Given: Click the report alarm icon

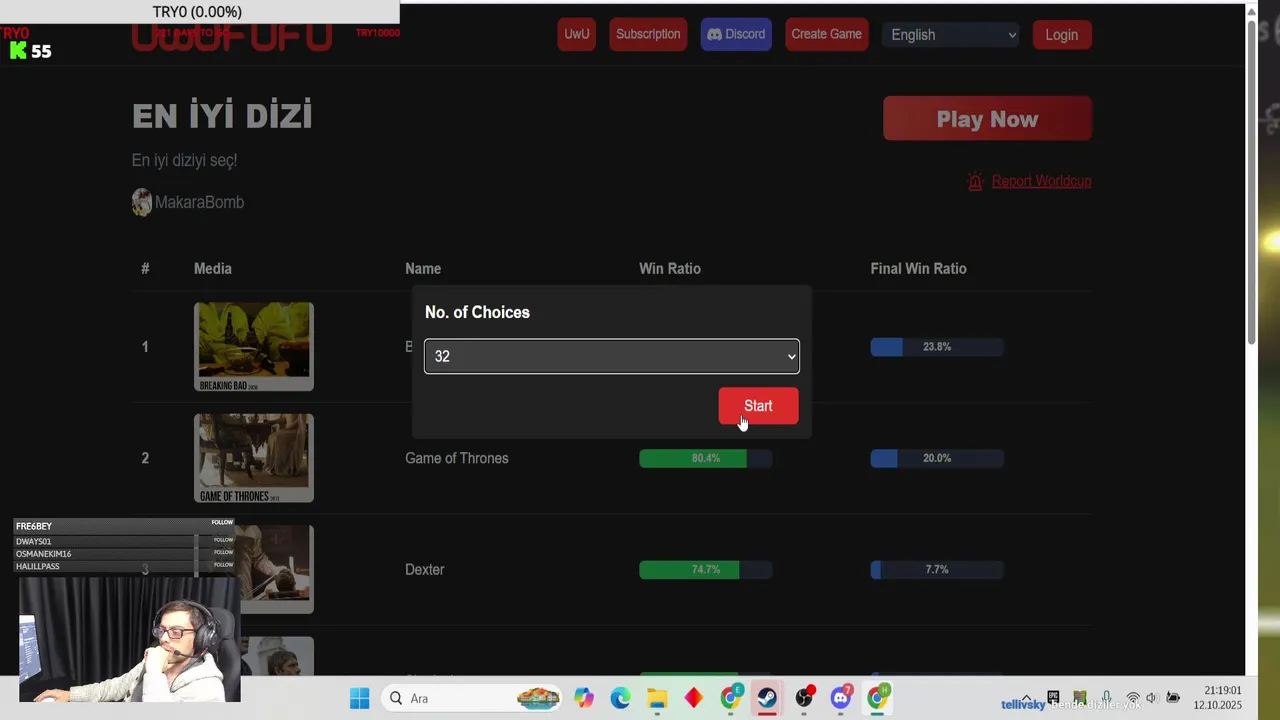Looking at the screenshot, I should [x=975, y=181].
